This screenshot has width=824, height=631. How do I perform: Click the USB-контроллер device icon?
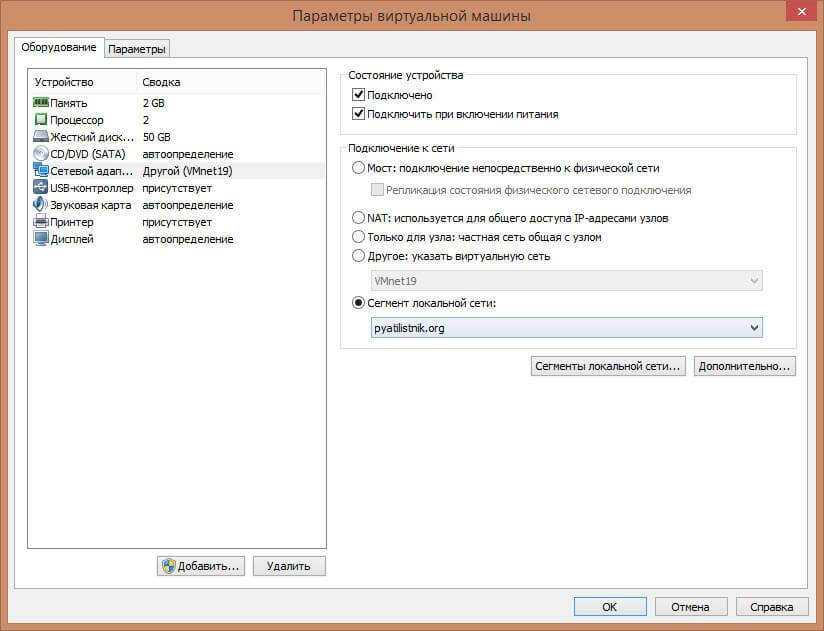(x=41, y=188)
